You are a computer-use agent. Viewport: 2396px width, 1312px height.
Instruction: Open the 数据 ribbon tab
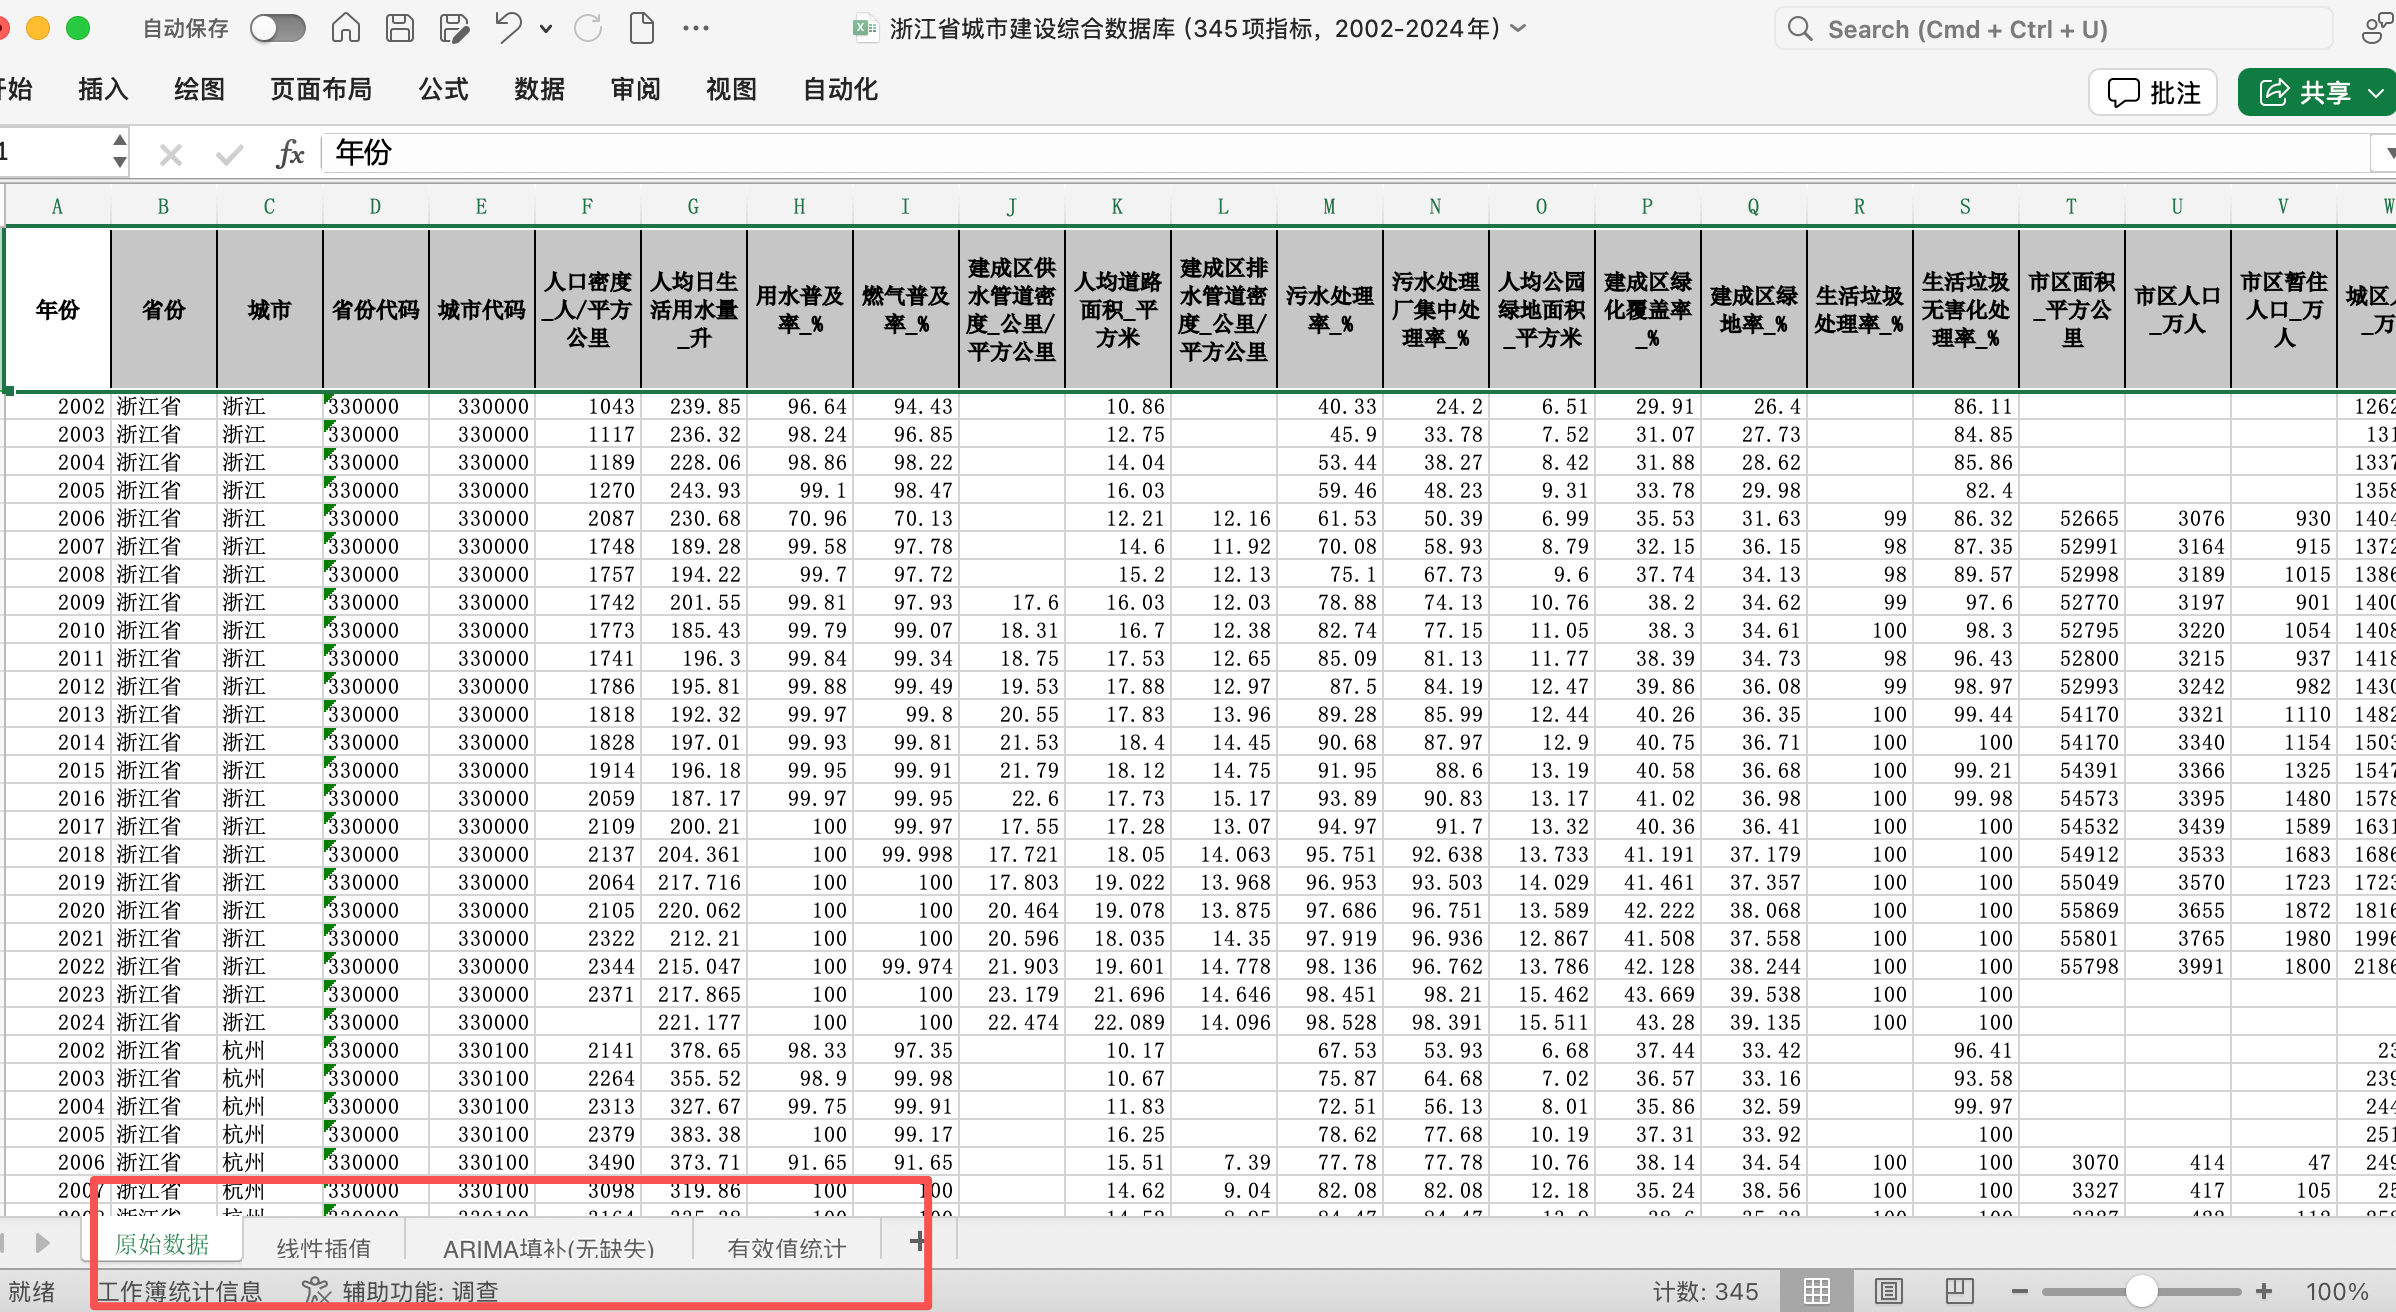[539, 90]
